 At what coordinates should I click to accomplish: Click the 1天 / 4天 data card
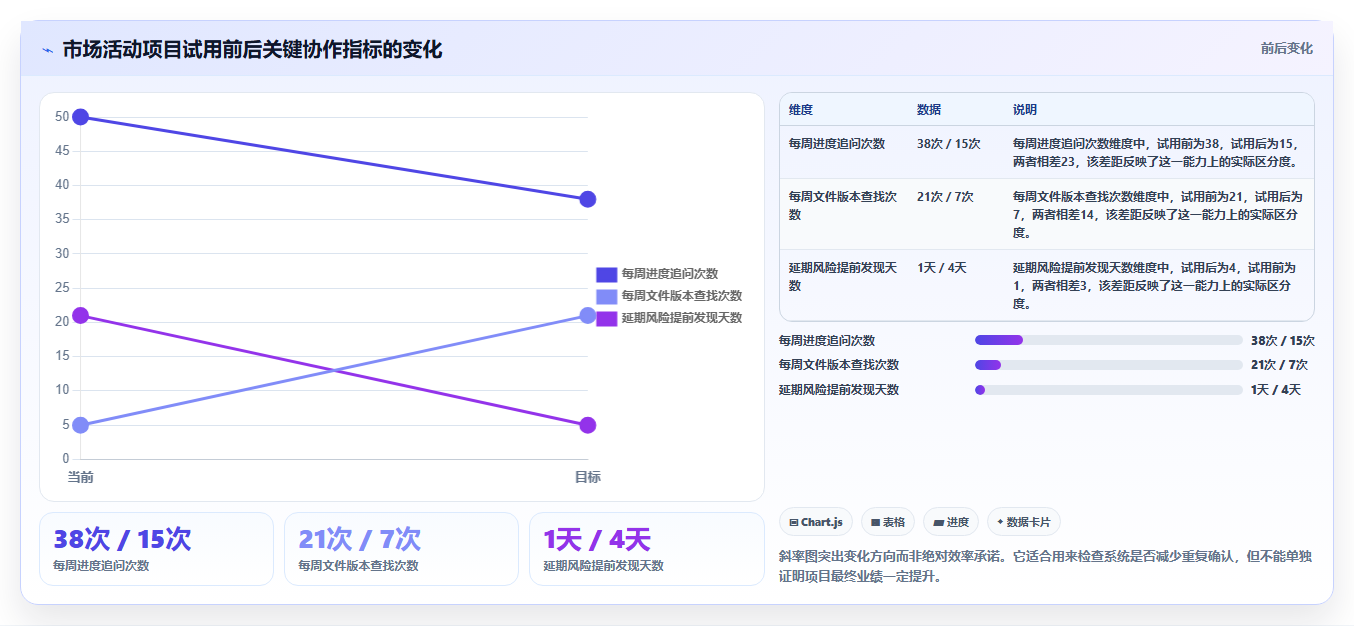click(646, 549)
